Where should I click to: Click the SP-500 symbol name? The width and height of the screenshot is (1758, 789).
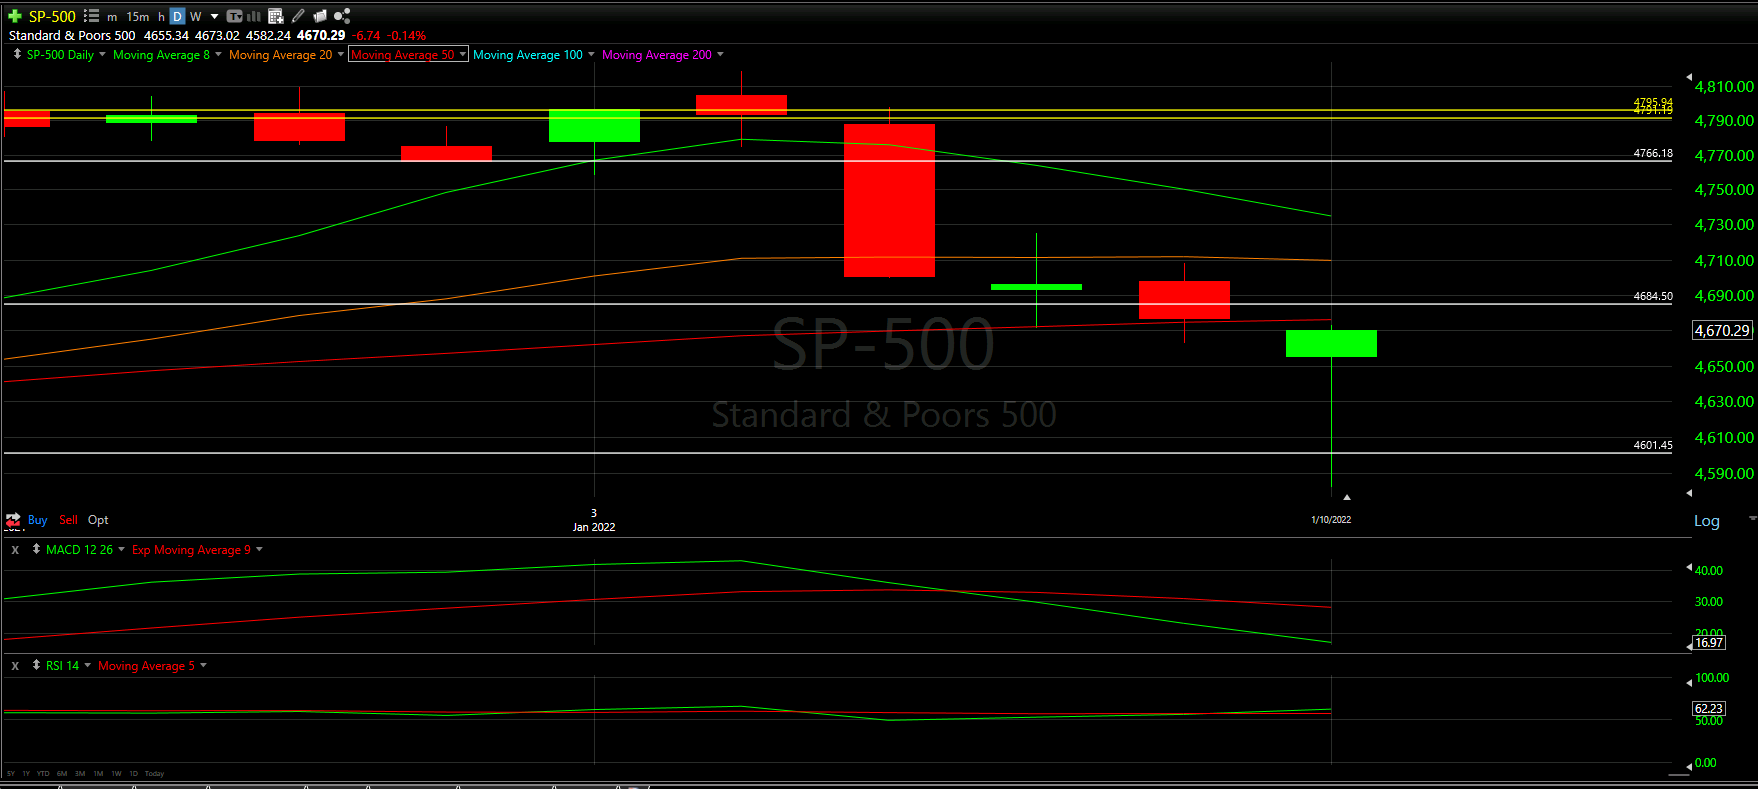tap(52, 17)
